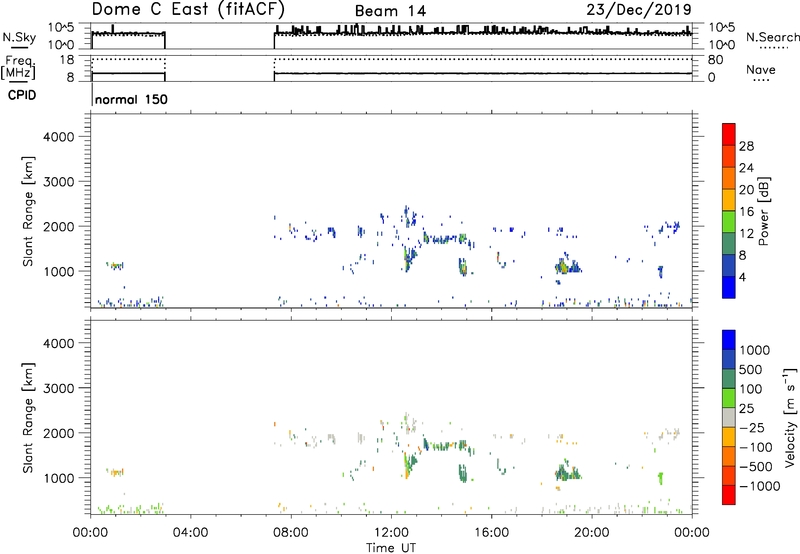The height and width of the screenshot is (554, 800).
Task: Click the 'Dome C East (fitACF)' title
Action: [x=188, y=10]
